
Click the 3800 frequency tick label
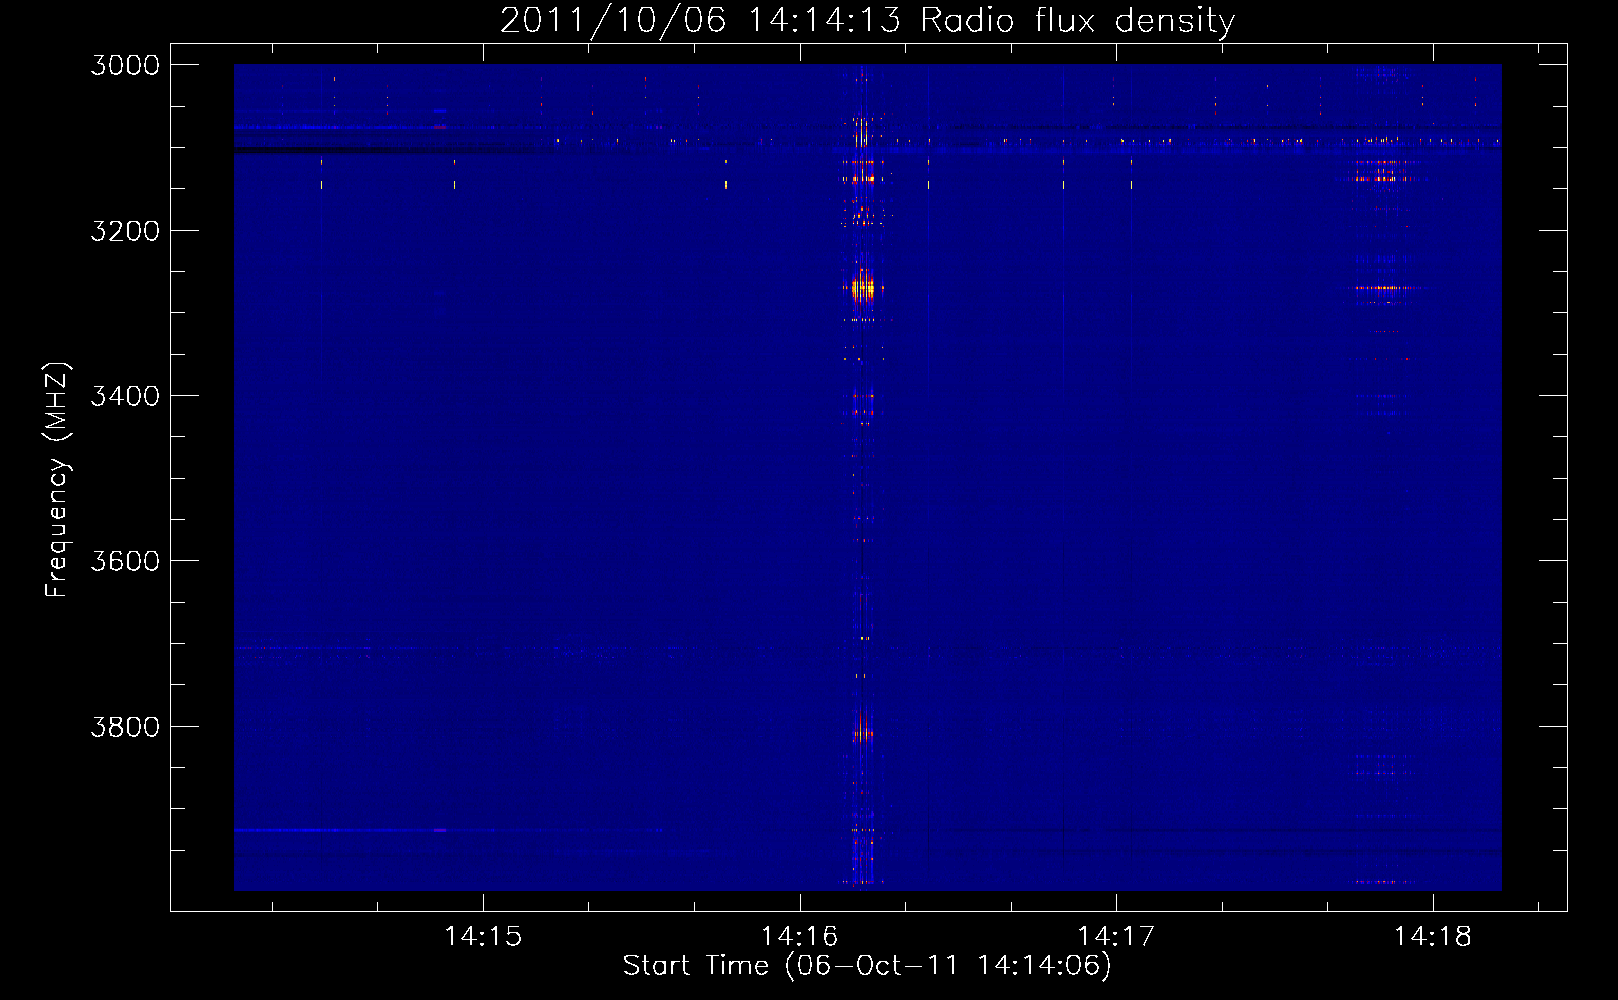pyautogui.click(x=125, y=726)
